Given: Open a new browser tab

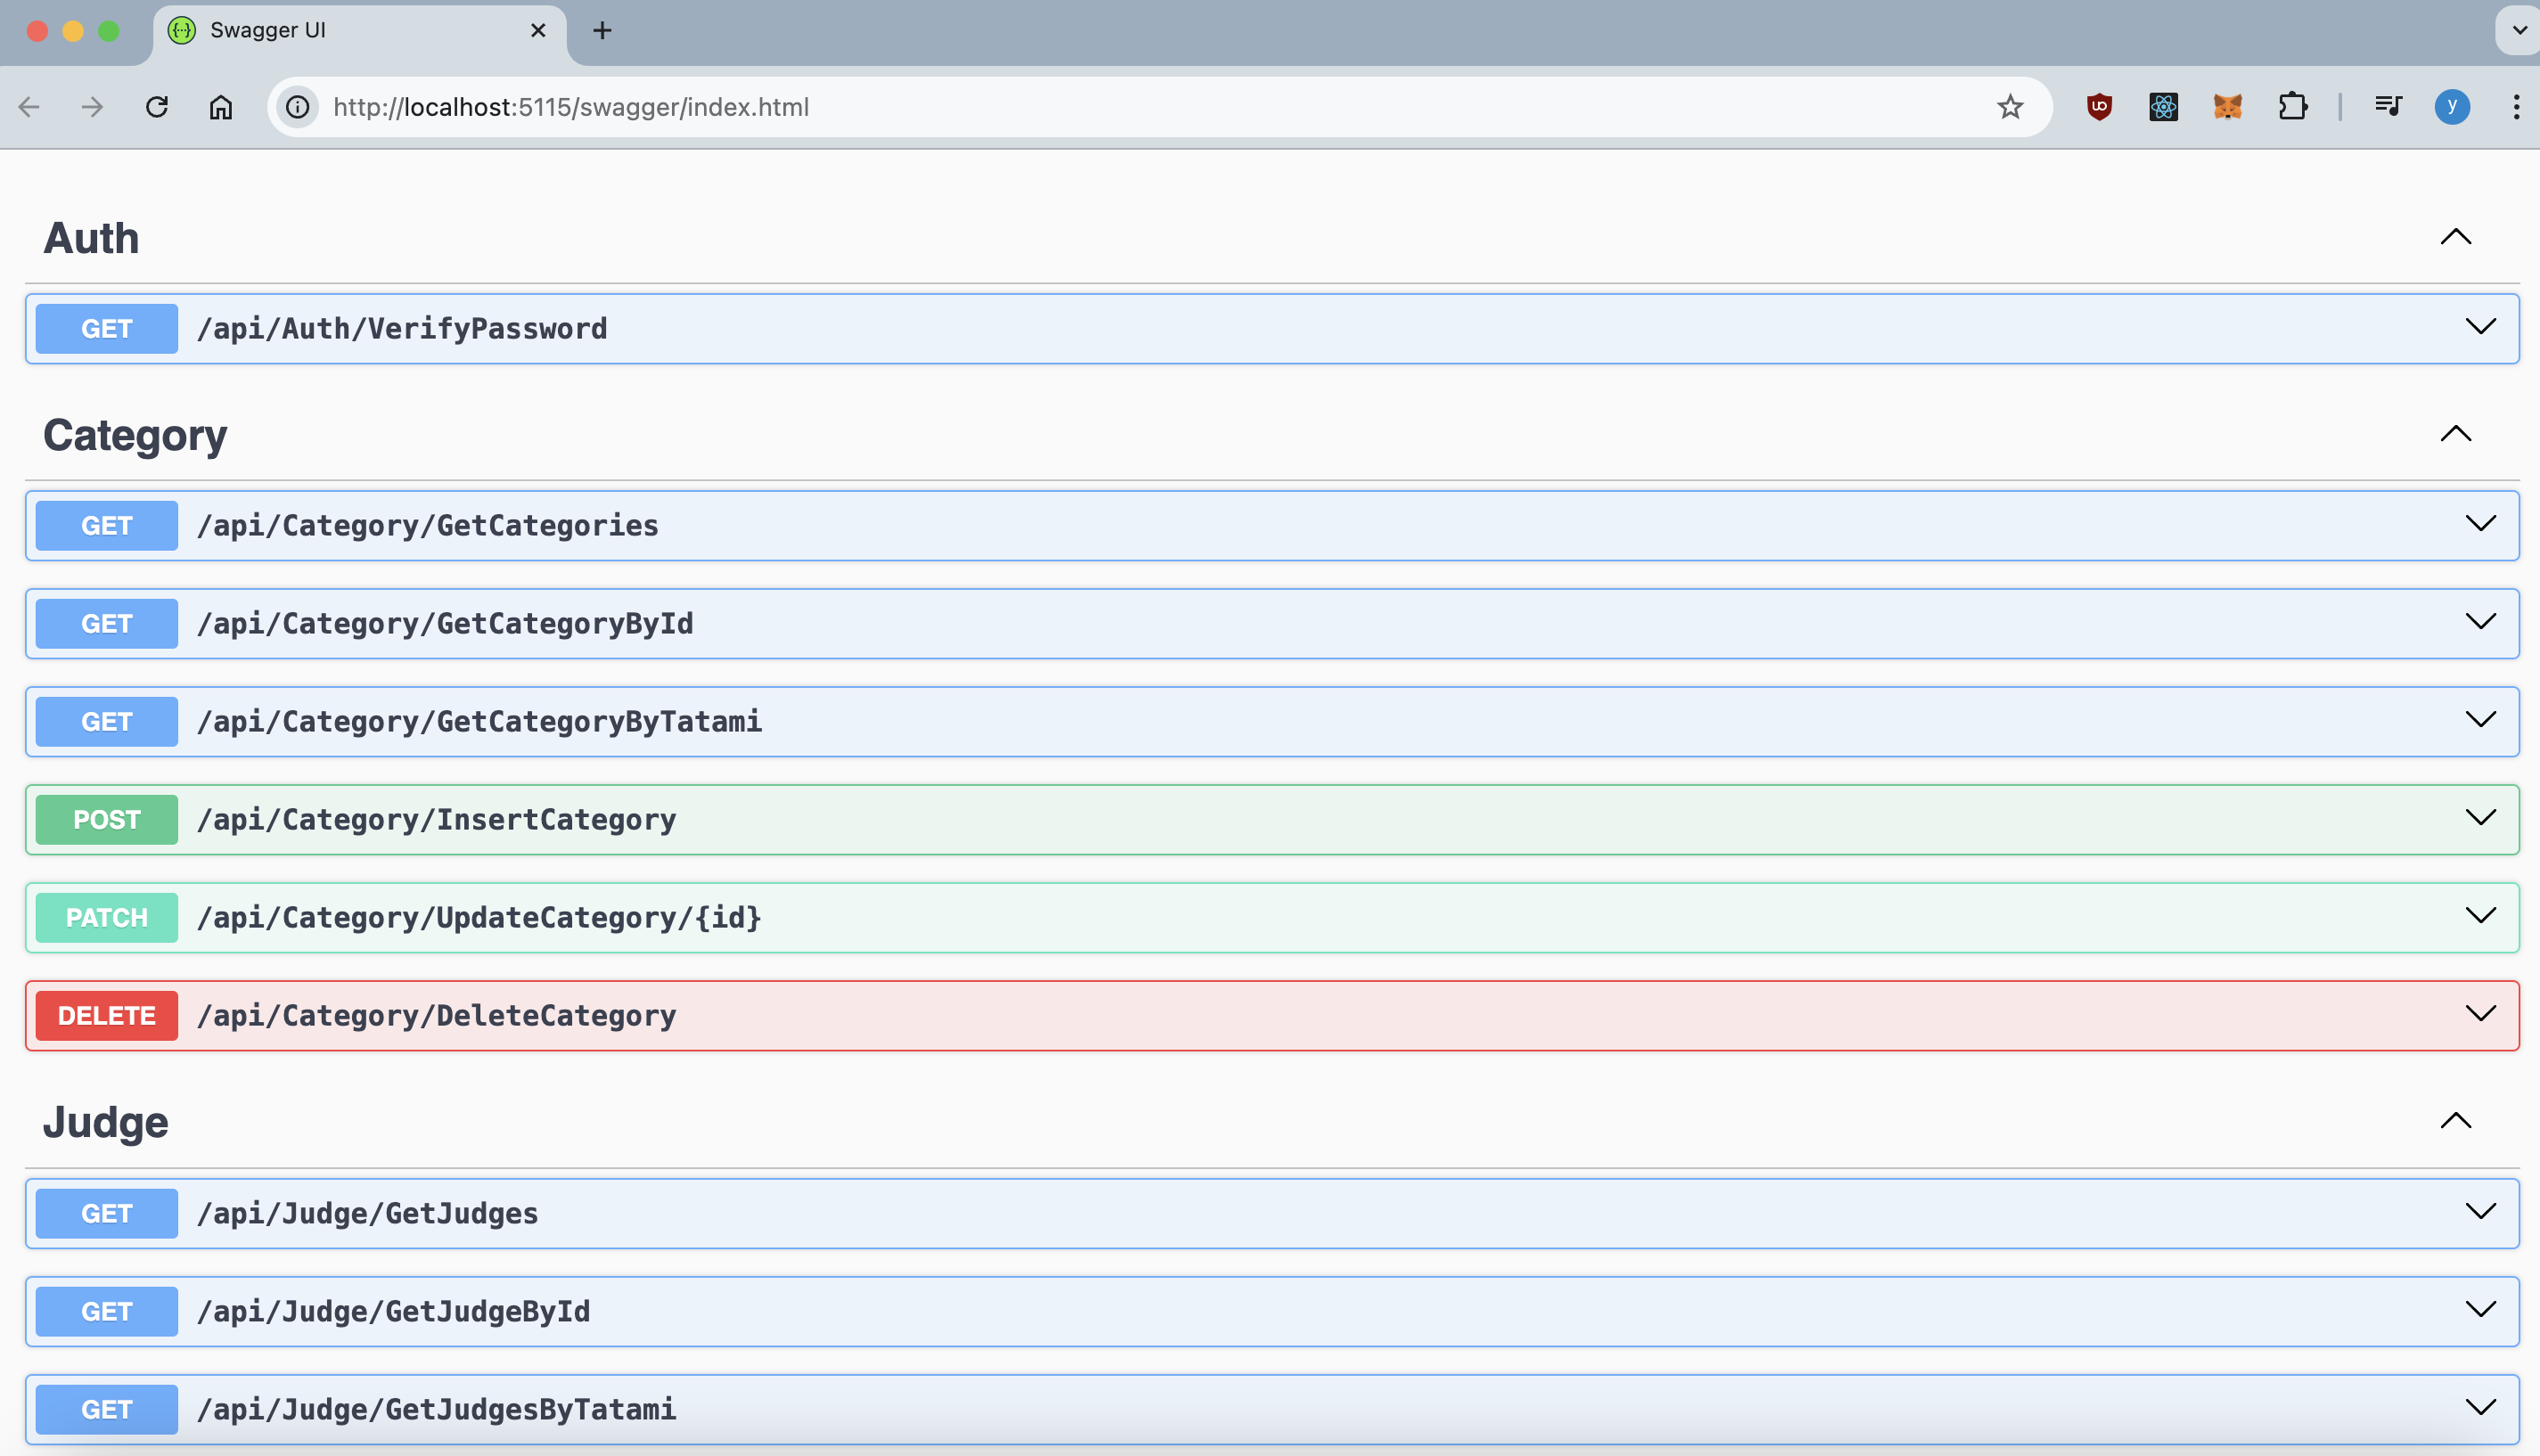Looking at the screenshot, I should pos(602,30).
